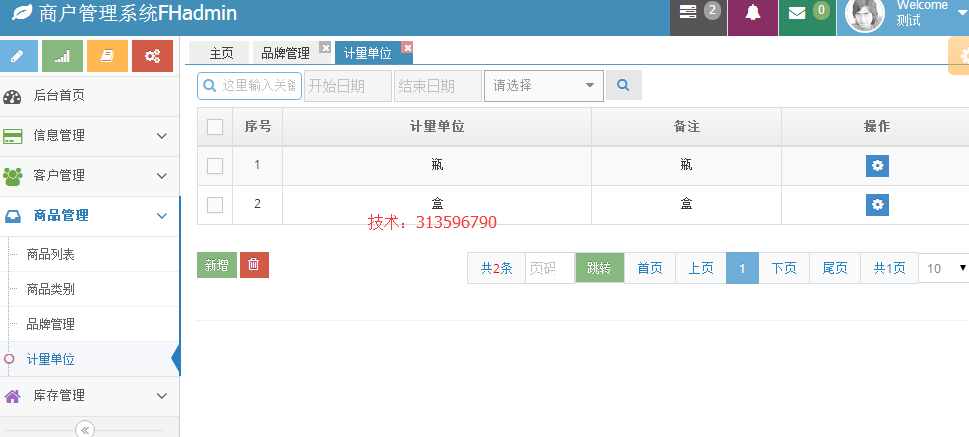969x437 pixels.
Task: Focus the keyword search input
Action: (250, 85)
